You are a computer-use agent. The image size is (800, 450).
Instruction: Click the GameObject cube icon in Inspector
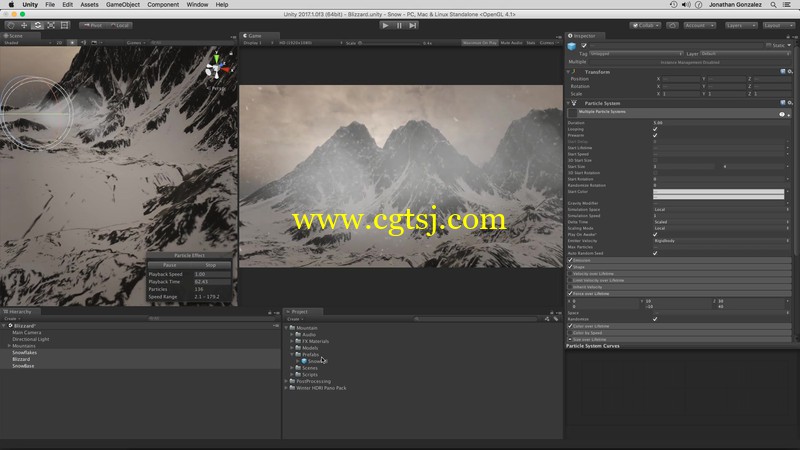pyautogui.click(x=572, y=46)
